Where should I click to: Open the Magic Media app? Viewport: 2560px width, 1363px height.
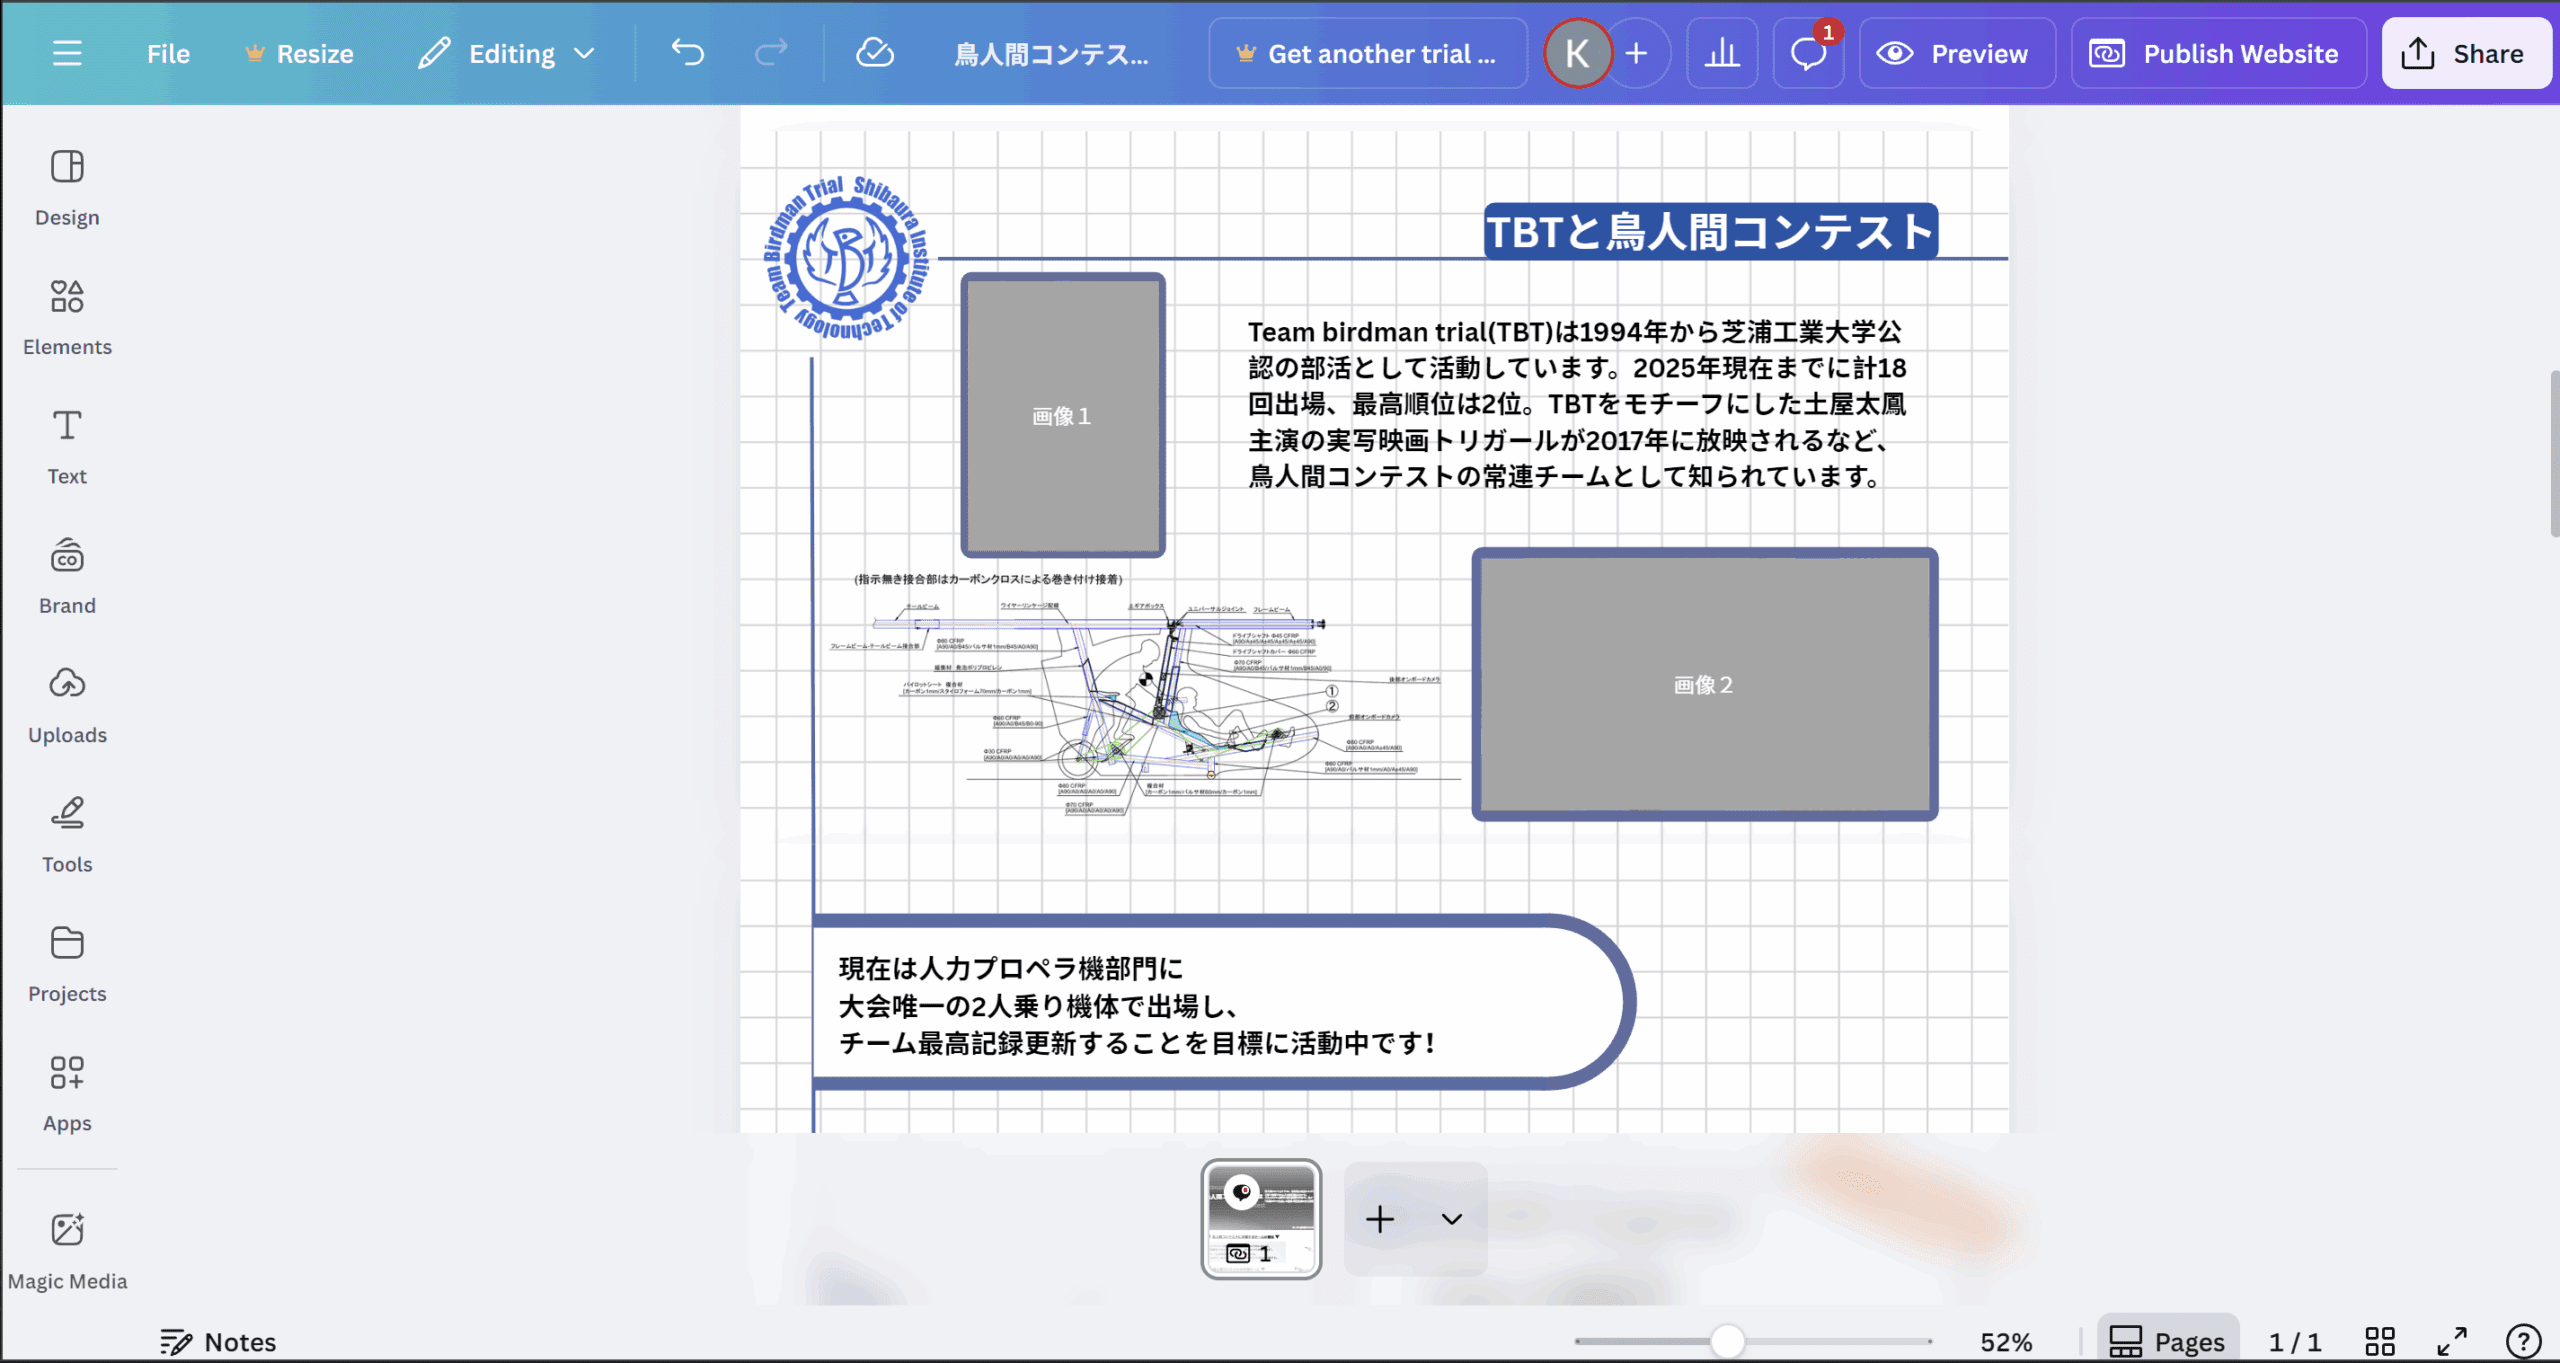click(x=67, y=1250)
